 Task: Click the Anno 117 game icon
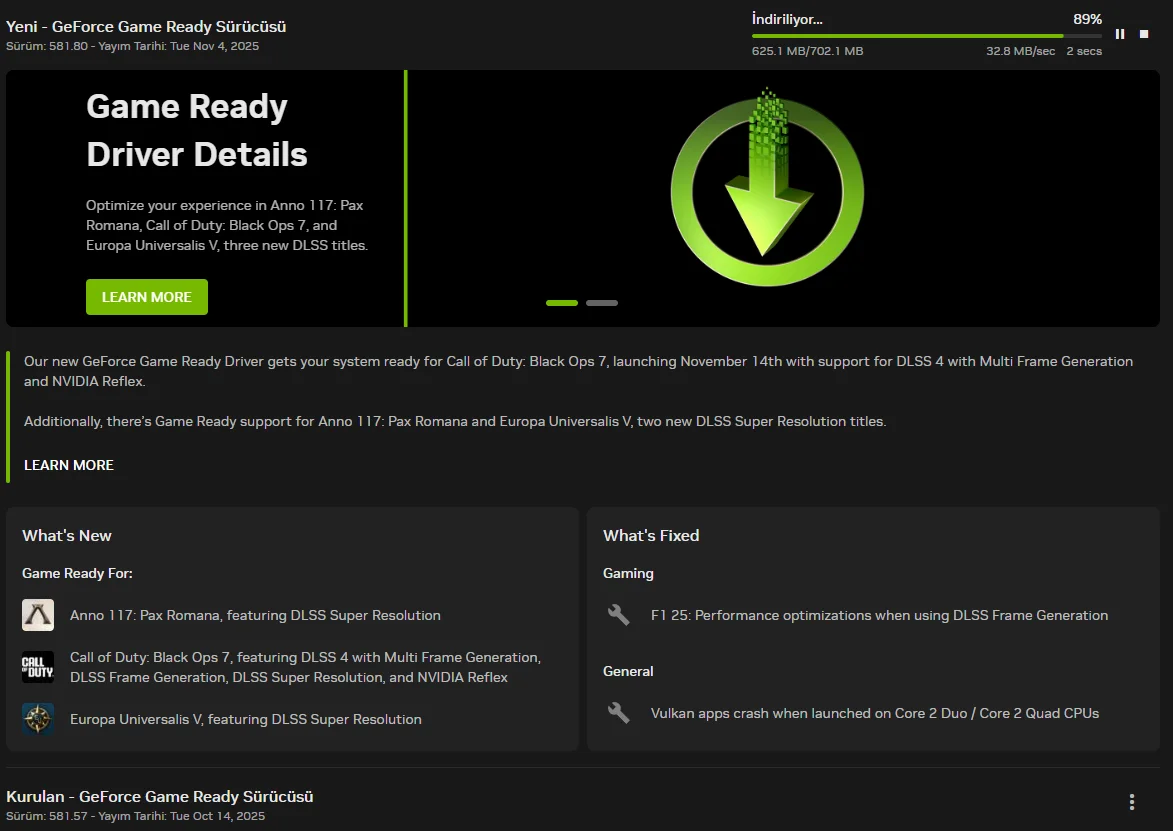coord(38,615)
